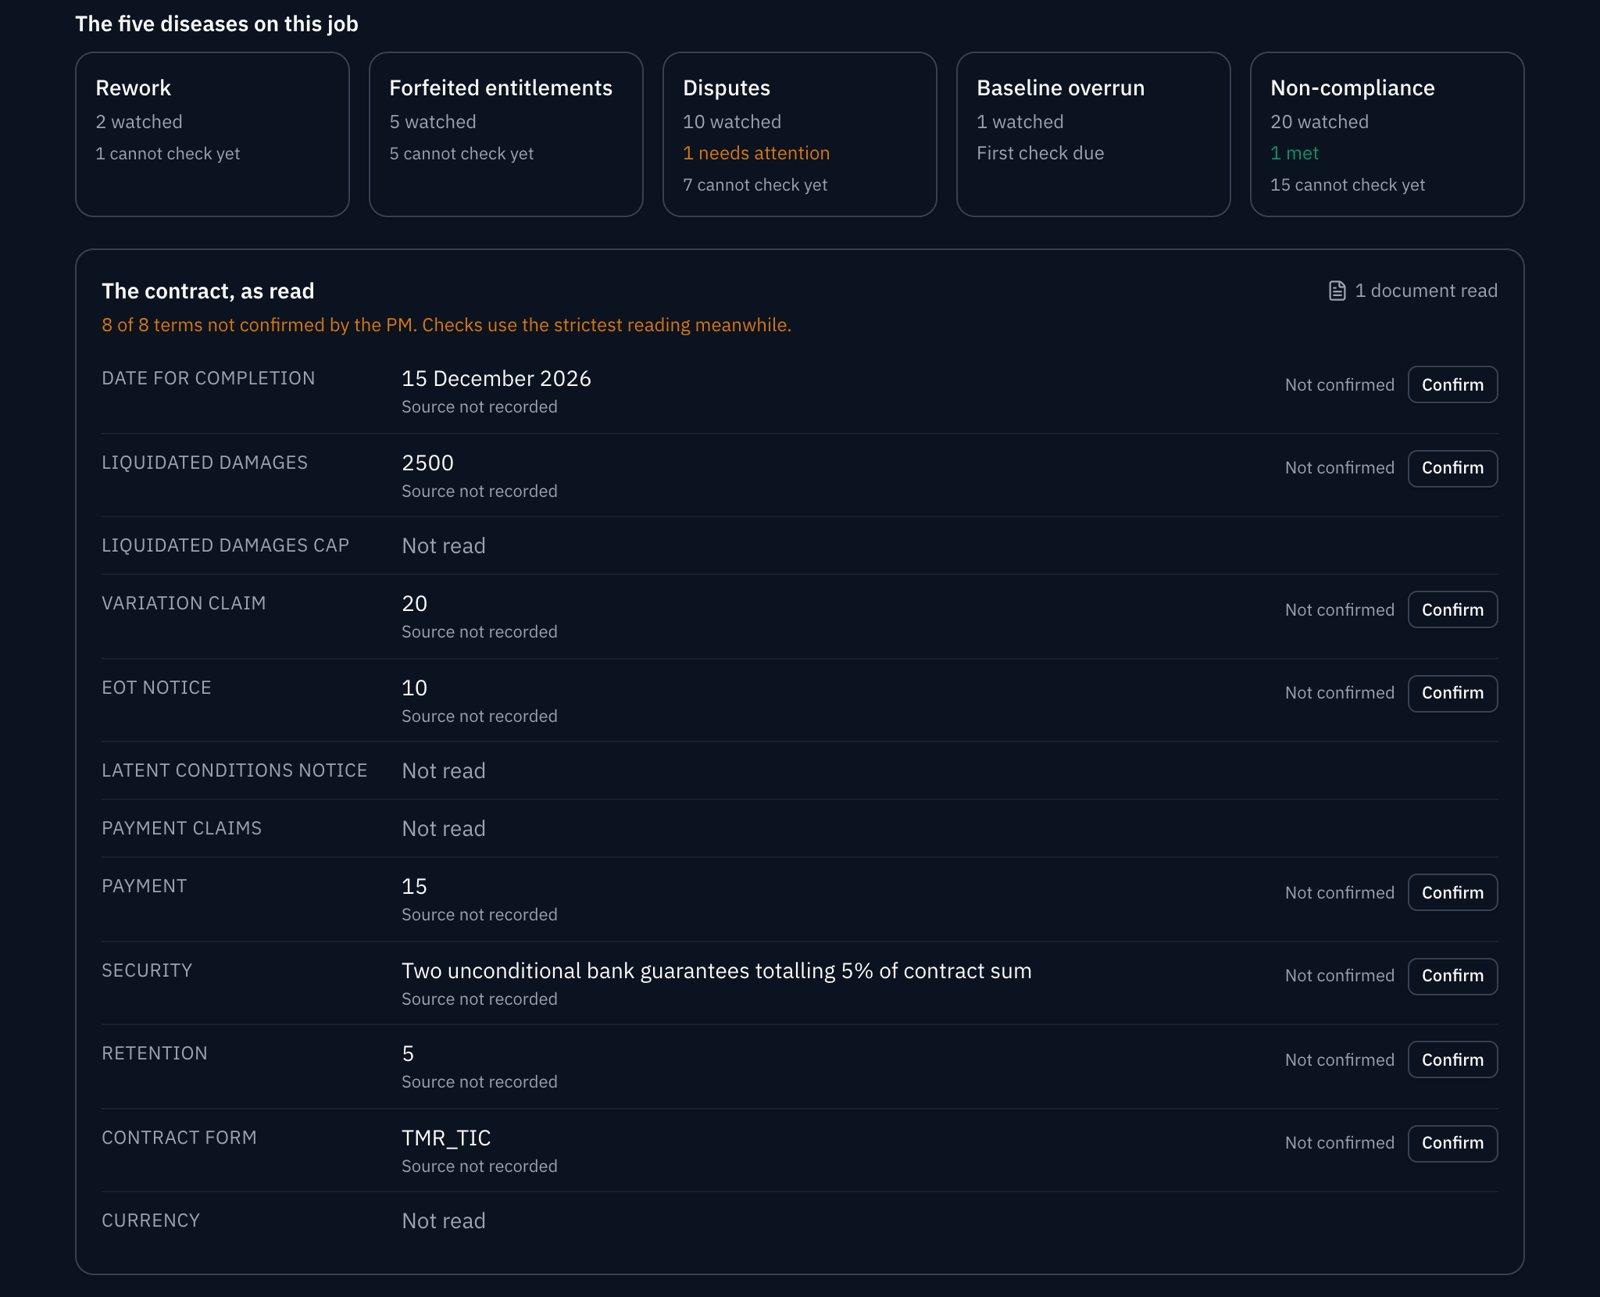Confirm the EOT Notice term
The image size is (1600, 1297).
1452,693
